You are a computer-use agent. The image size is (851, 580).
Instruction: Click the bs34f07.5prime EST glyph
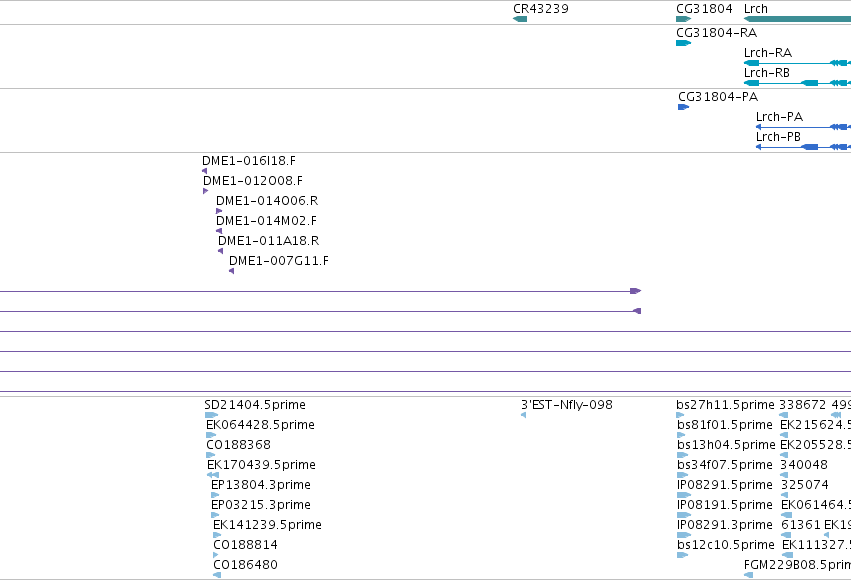pyautogui.click(x=682, y=475)
